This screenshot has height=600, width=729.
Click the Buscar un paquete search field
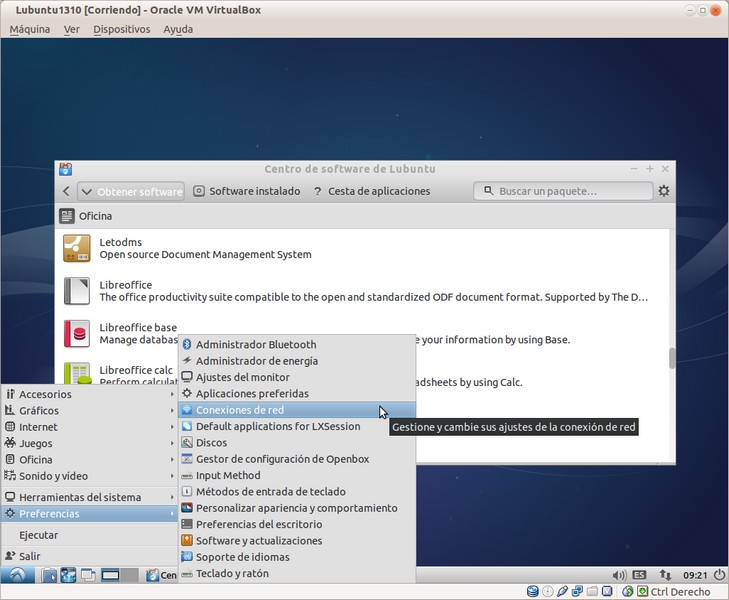tap(563, 191)
